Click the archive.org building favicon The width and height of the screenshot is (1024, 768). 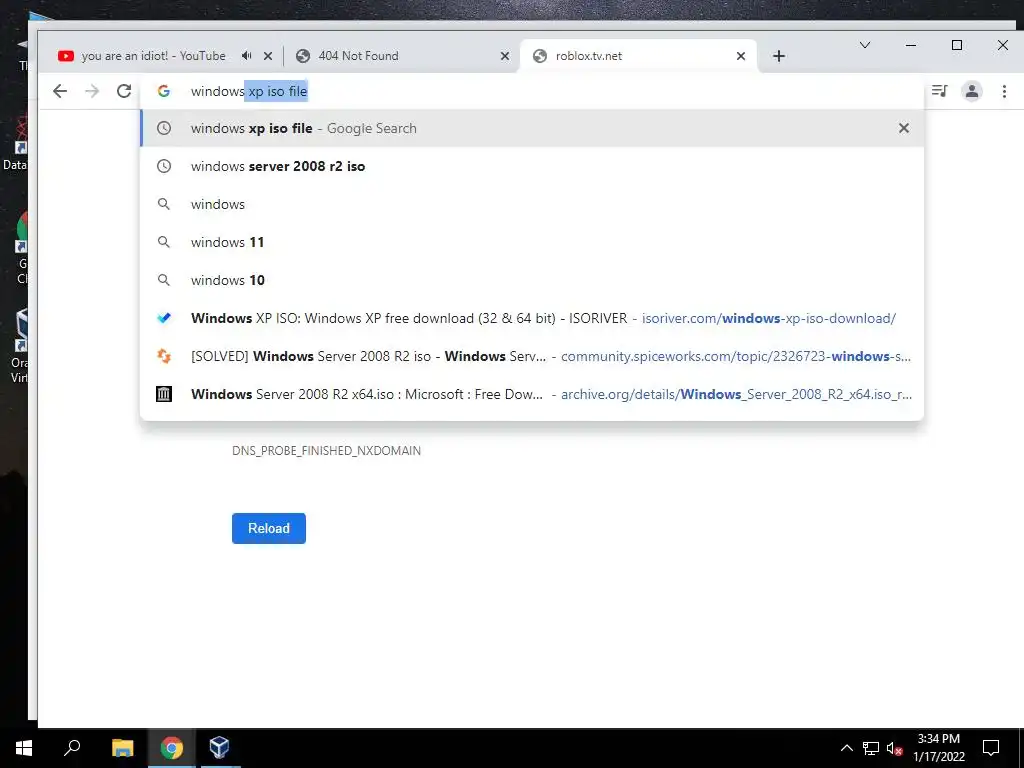164,394
